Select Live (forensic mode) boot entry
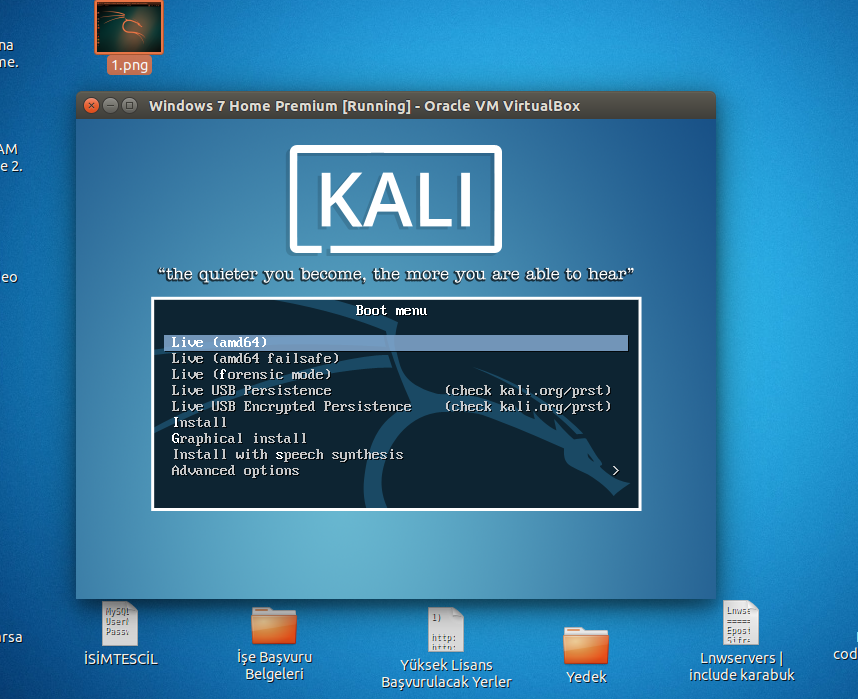Image resolution: width=858 pixels, height=699 pixels. (396, 374)
